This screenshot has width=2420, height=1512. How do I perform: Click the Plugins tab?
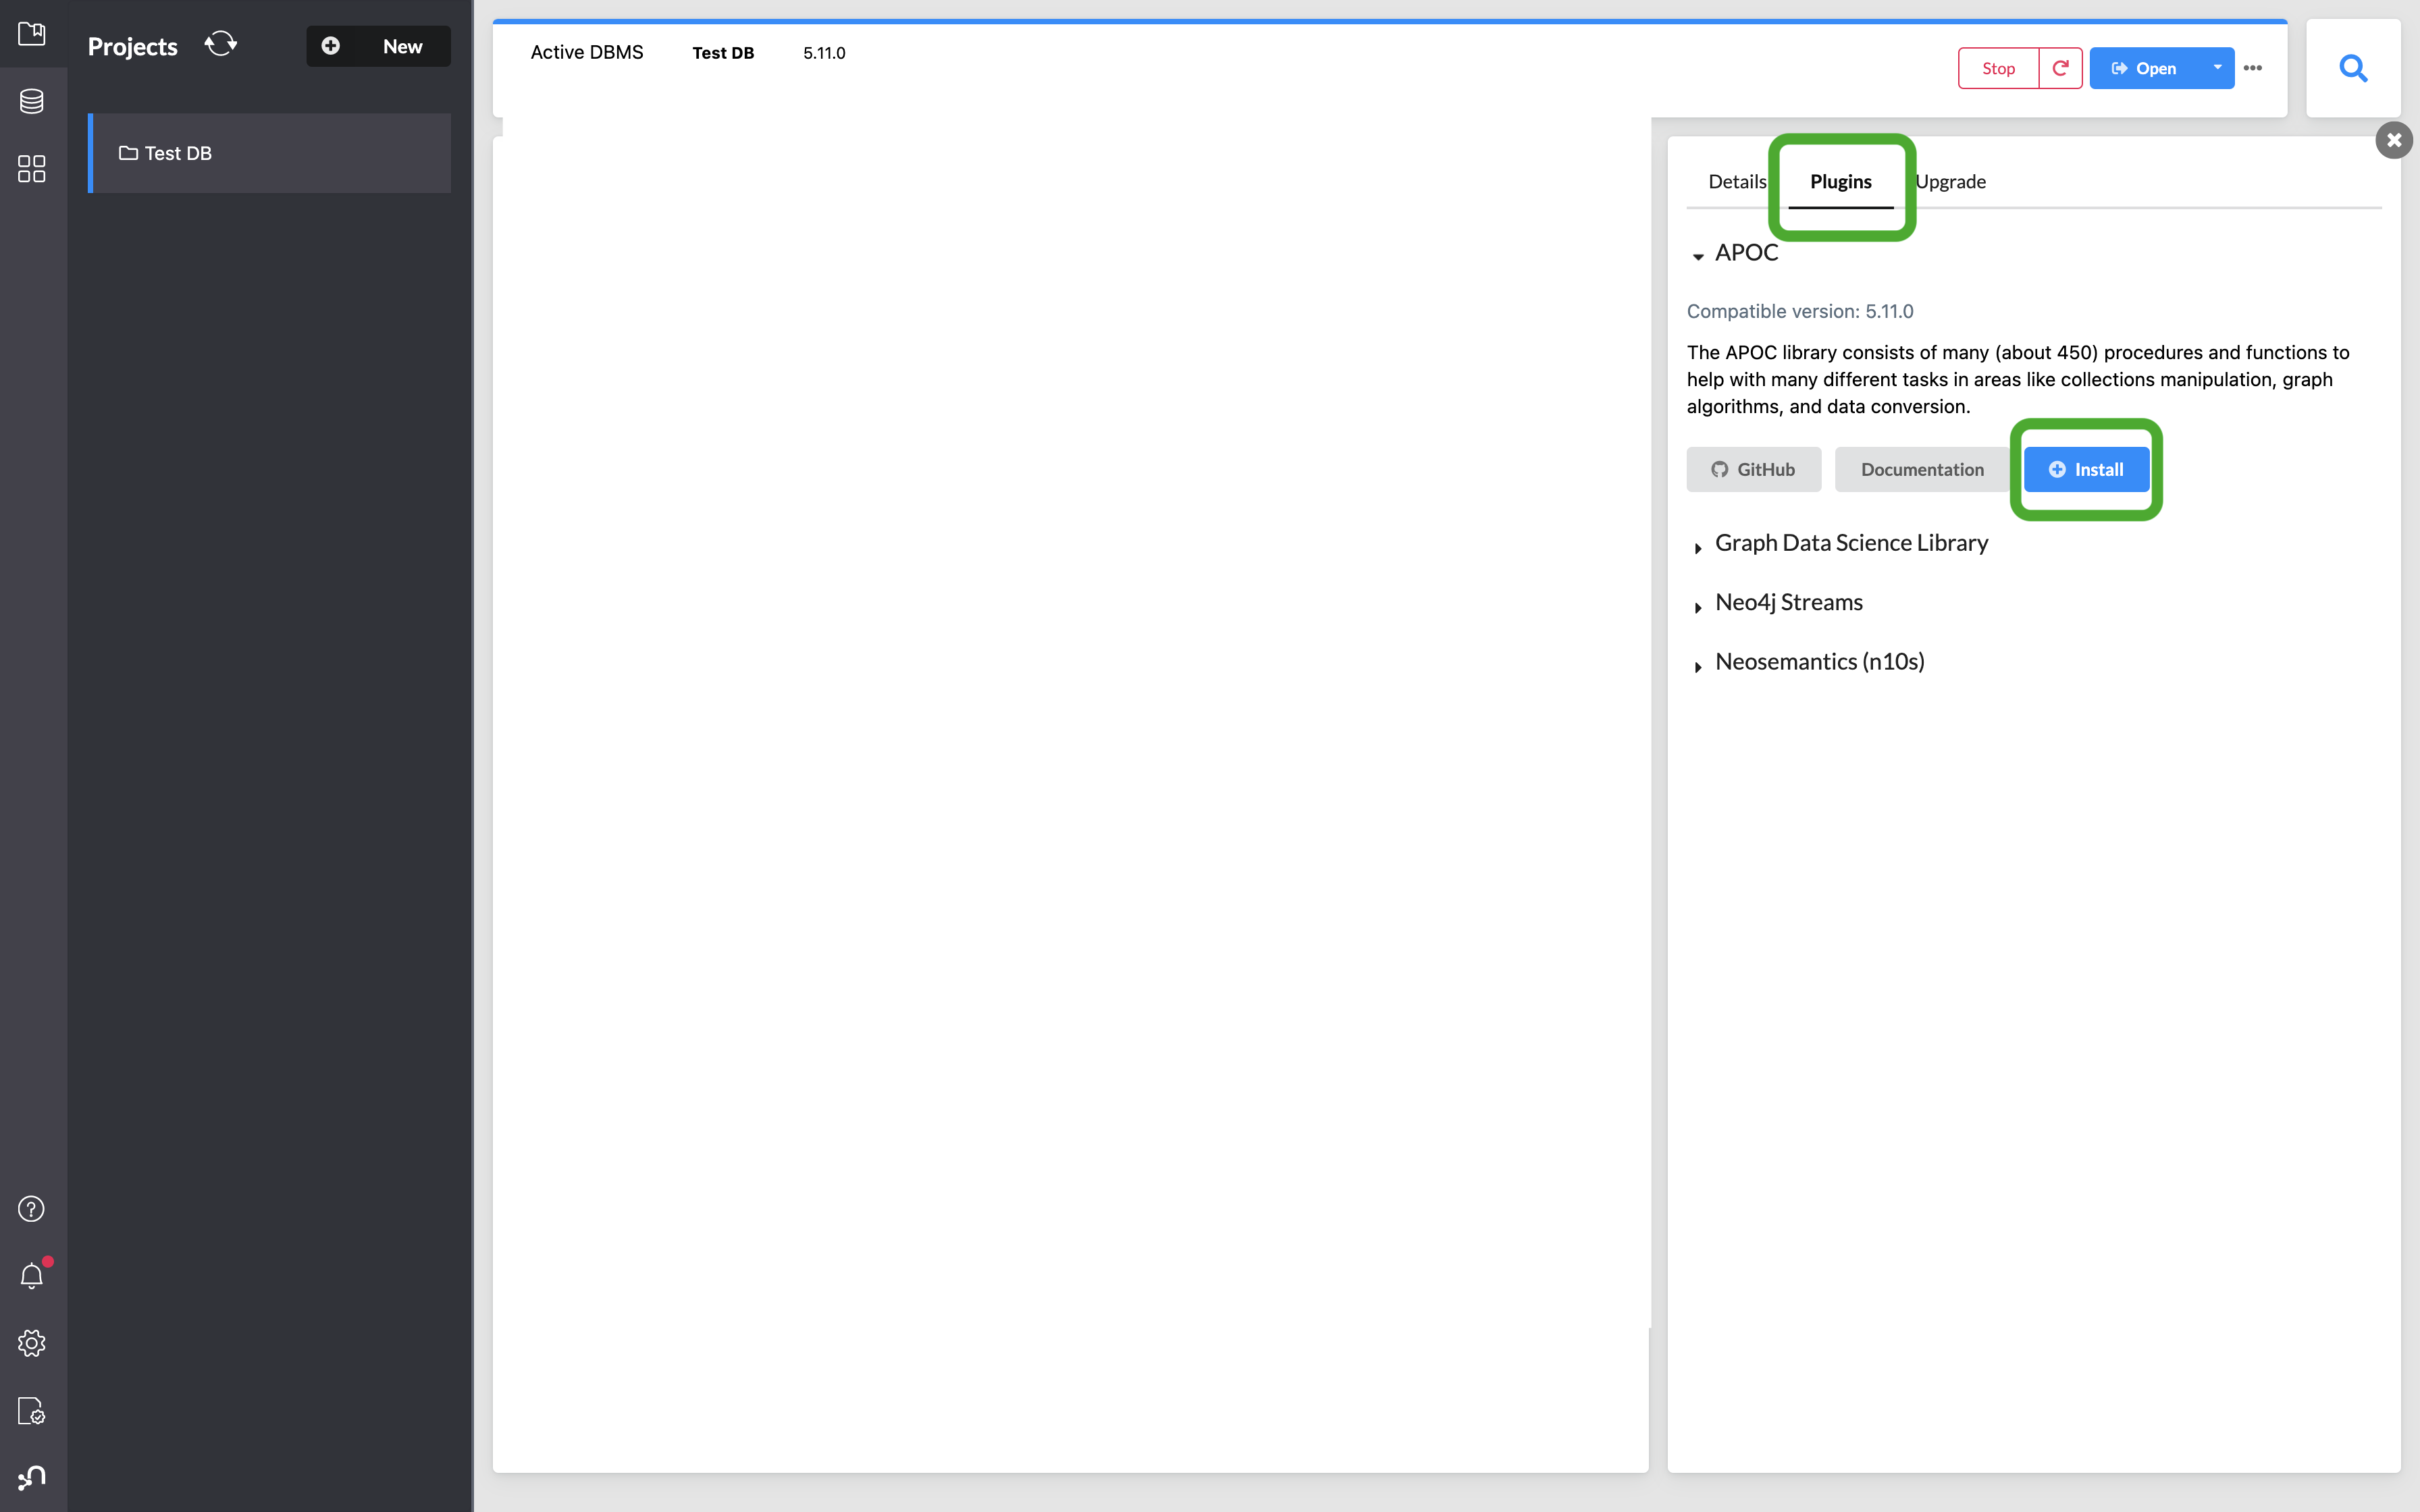1841,181
